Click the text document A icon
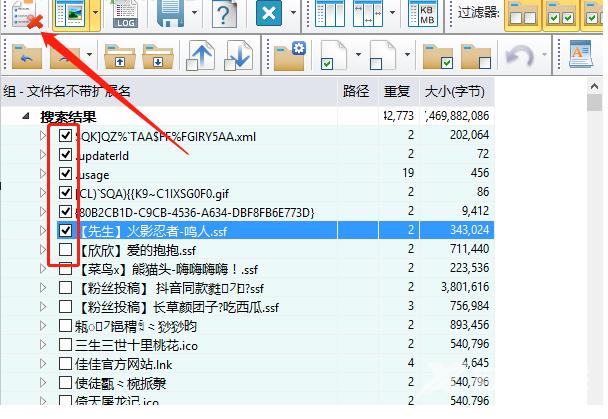608x419 pixels. tap(580, 54)
